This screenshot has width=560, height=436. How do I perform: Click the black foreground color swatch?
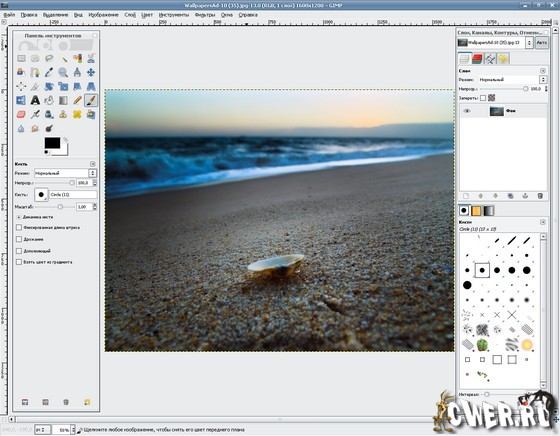pyautogui.click(x=52, y=143)
